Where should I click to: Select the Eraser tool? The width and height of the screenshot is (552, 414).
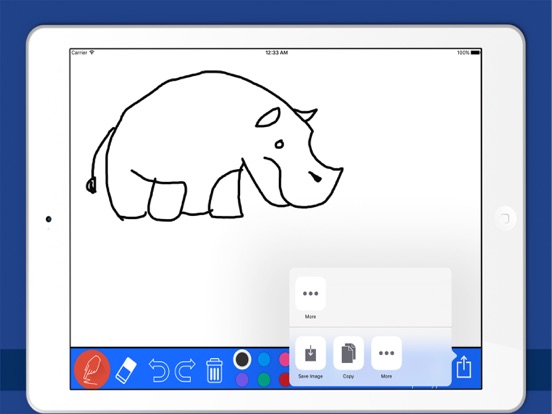pos(126,370)
